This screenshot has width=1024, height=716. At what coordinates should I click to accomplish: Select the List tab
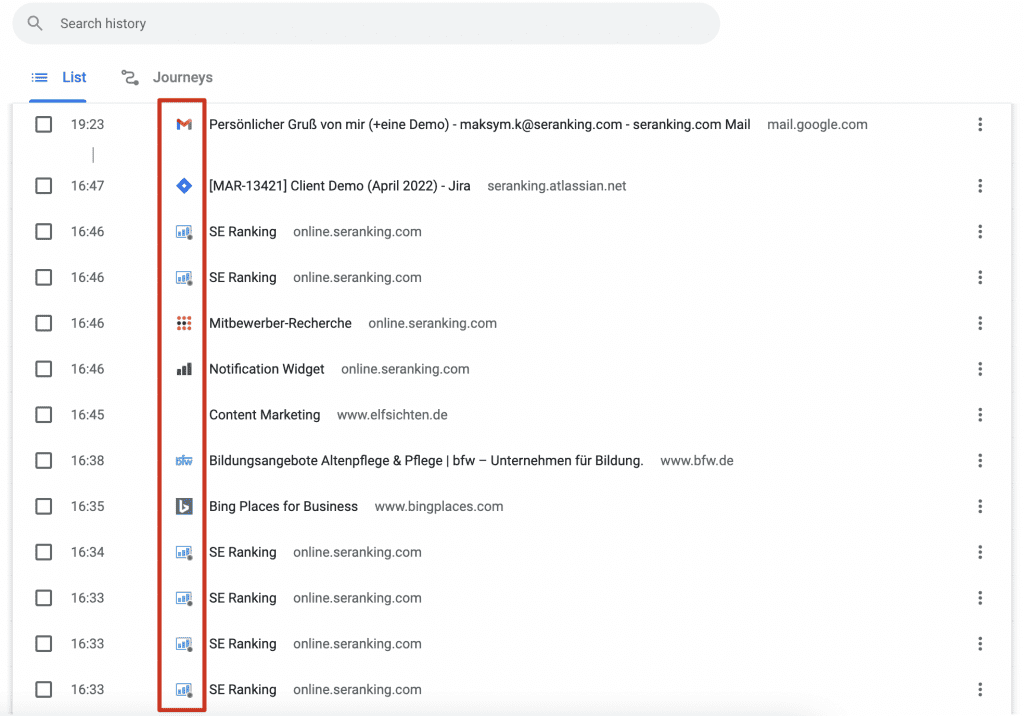coord(60,77)
